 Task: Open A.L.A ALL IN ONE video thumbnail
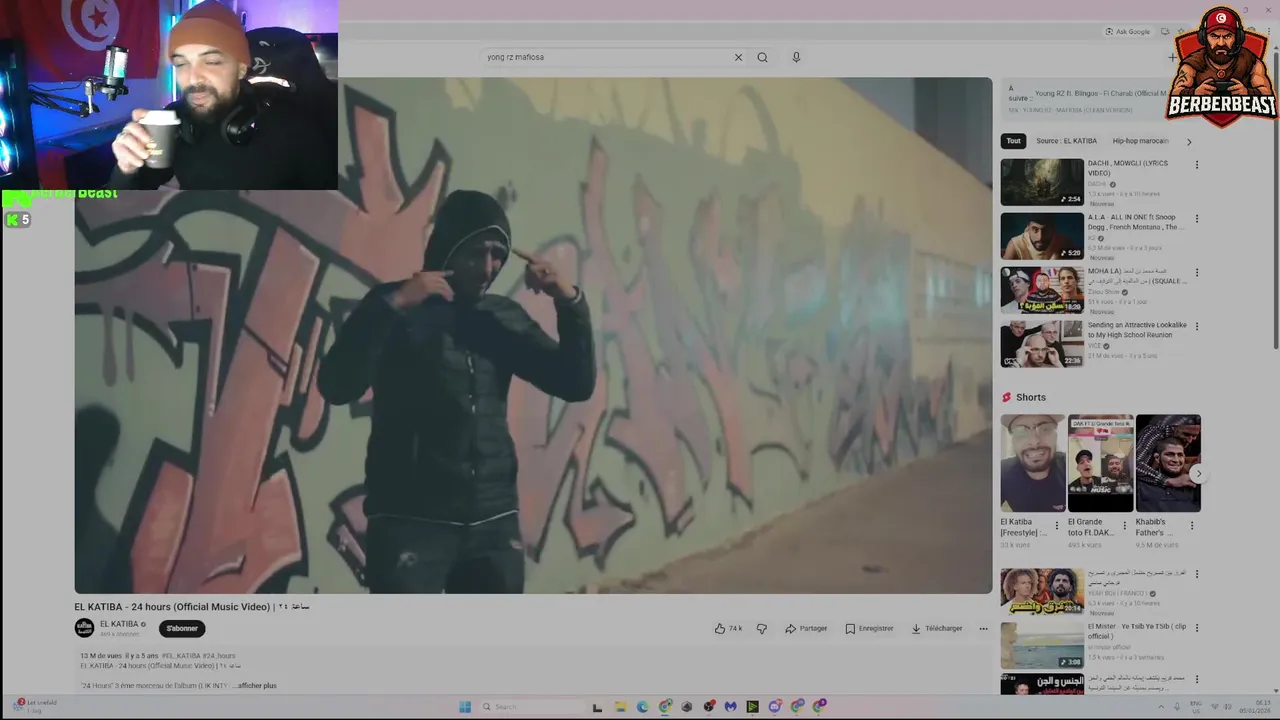pyautogui.click(x=1042, y=236)
